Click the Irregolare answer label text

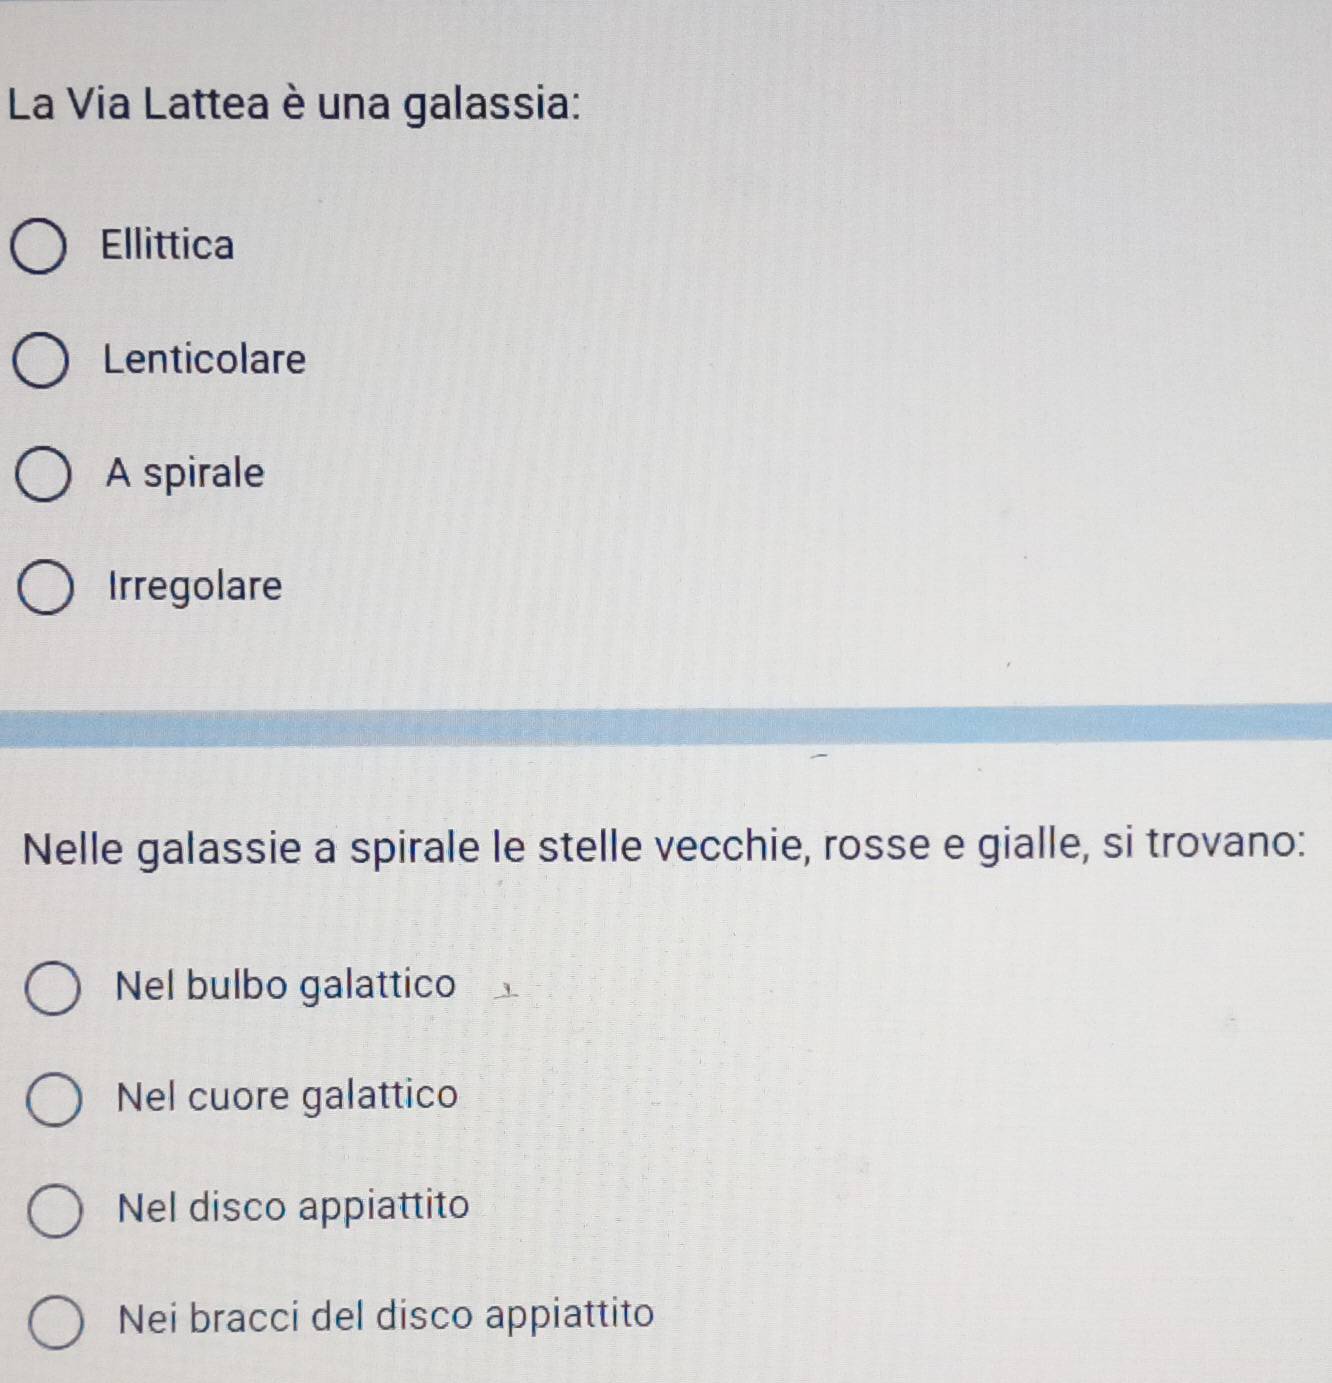point(196,587)
